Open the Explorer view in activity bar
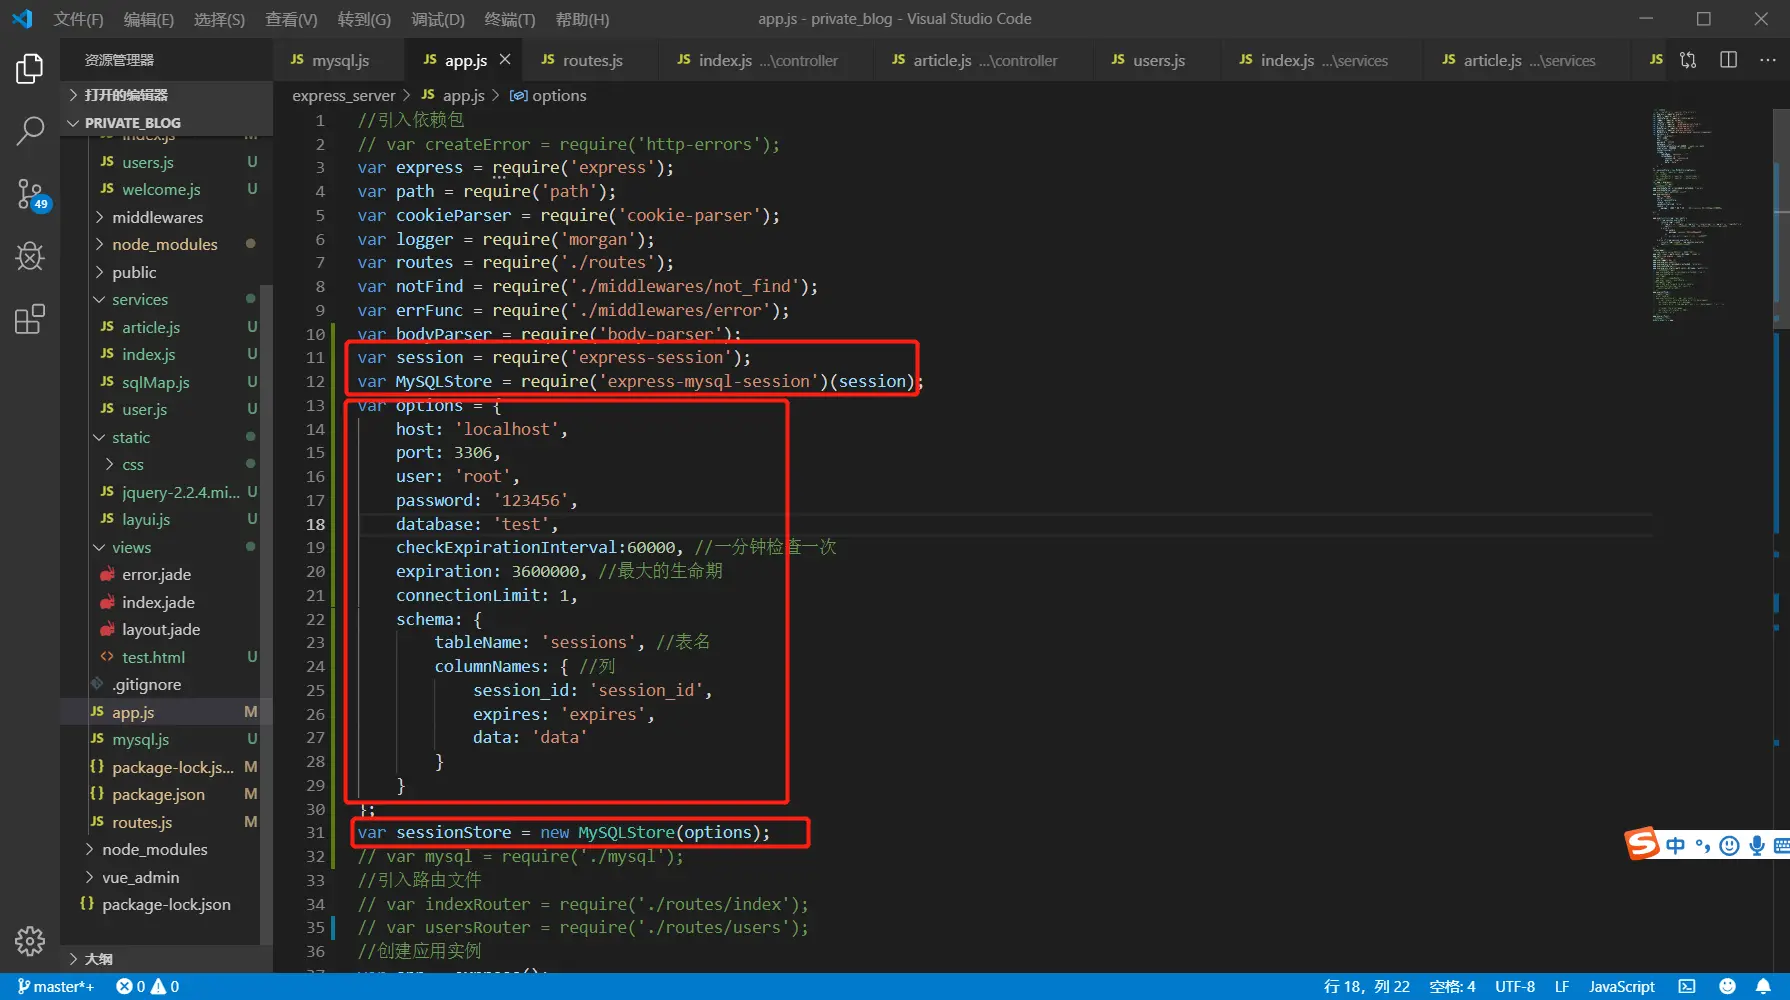 coord(30,68)
